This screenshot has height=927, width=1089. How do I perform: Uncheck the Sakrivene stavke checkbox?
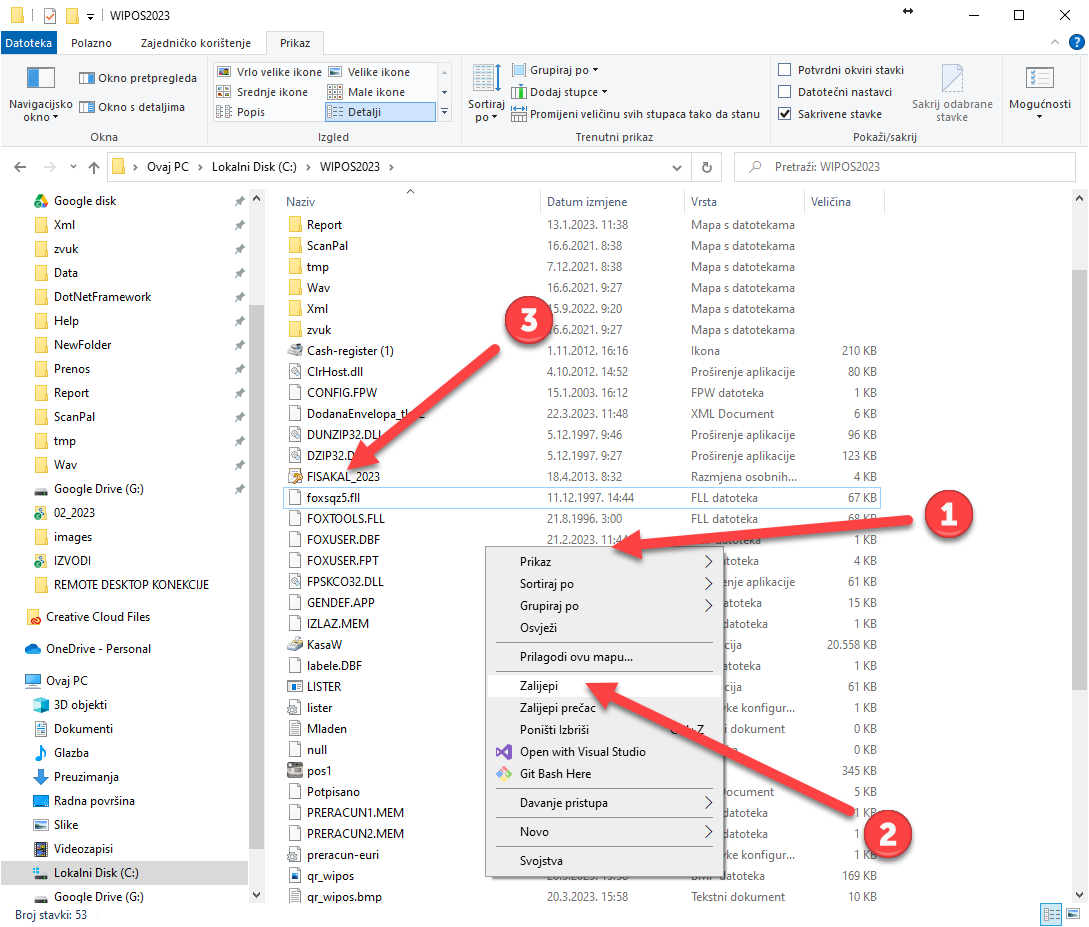(785, 114)
